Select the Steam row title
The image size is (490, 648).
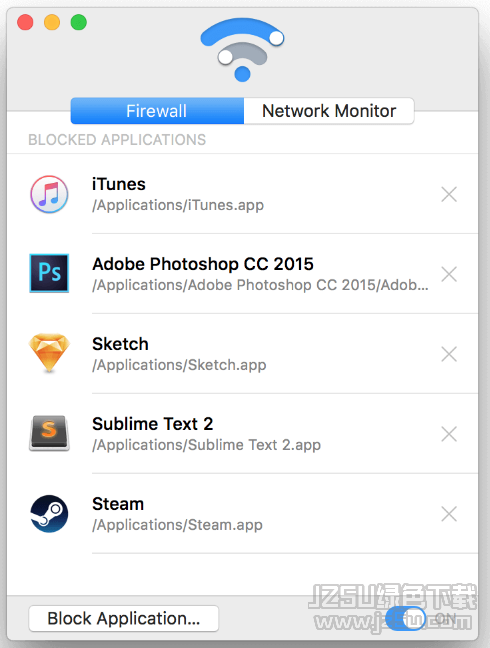(118, 504)
